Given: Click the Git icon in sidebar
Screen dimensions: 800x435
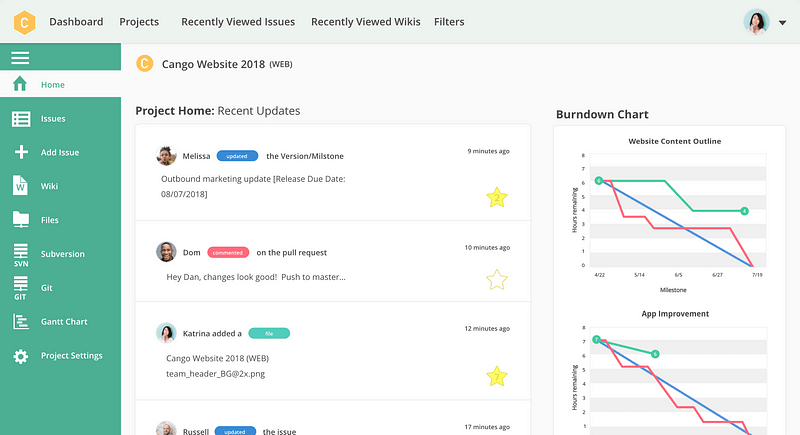Looking at the screenshot, I should click(x=20, y=288).
